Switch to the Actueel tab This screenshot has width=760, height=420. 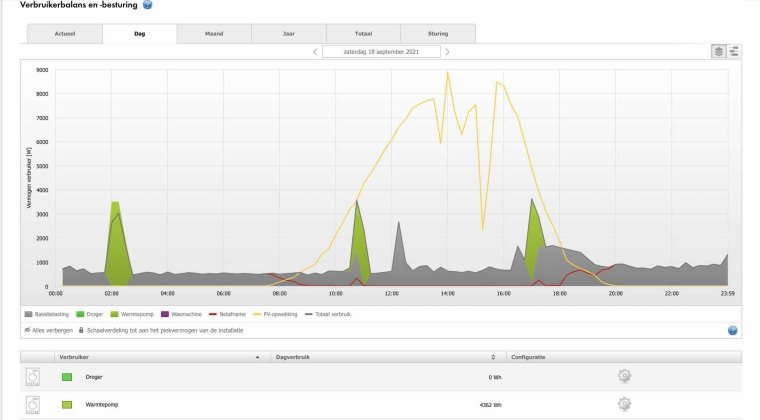point(65,34)
